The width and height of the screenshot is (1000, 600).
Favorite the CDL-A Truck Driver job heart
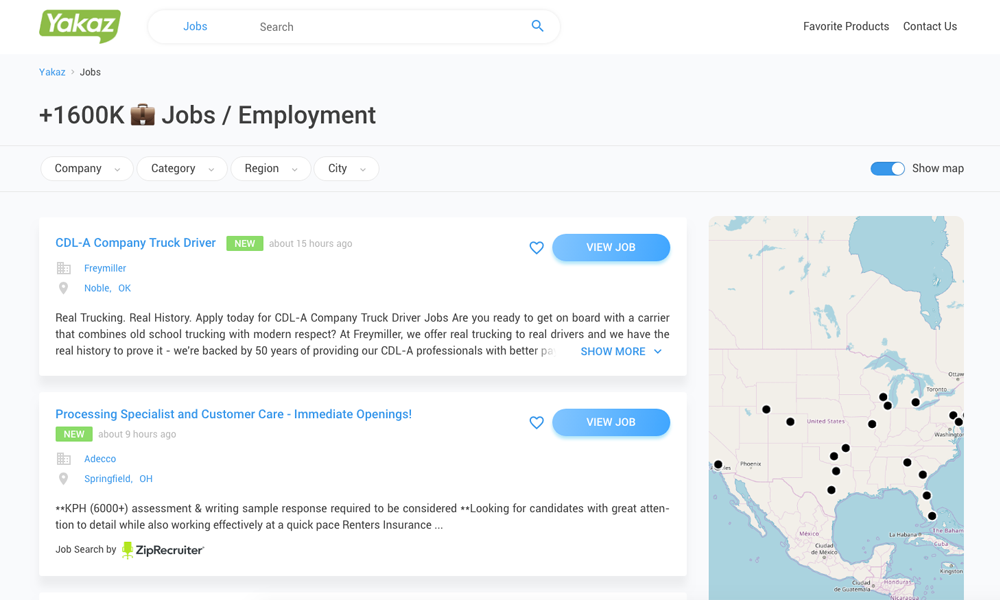[x=536, y=248]
